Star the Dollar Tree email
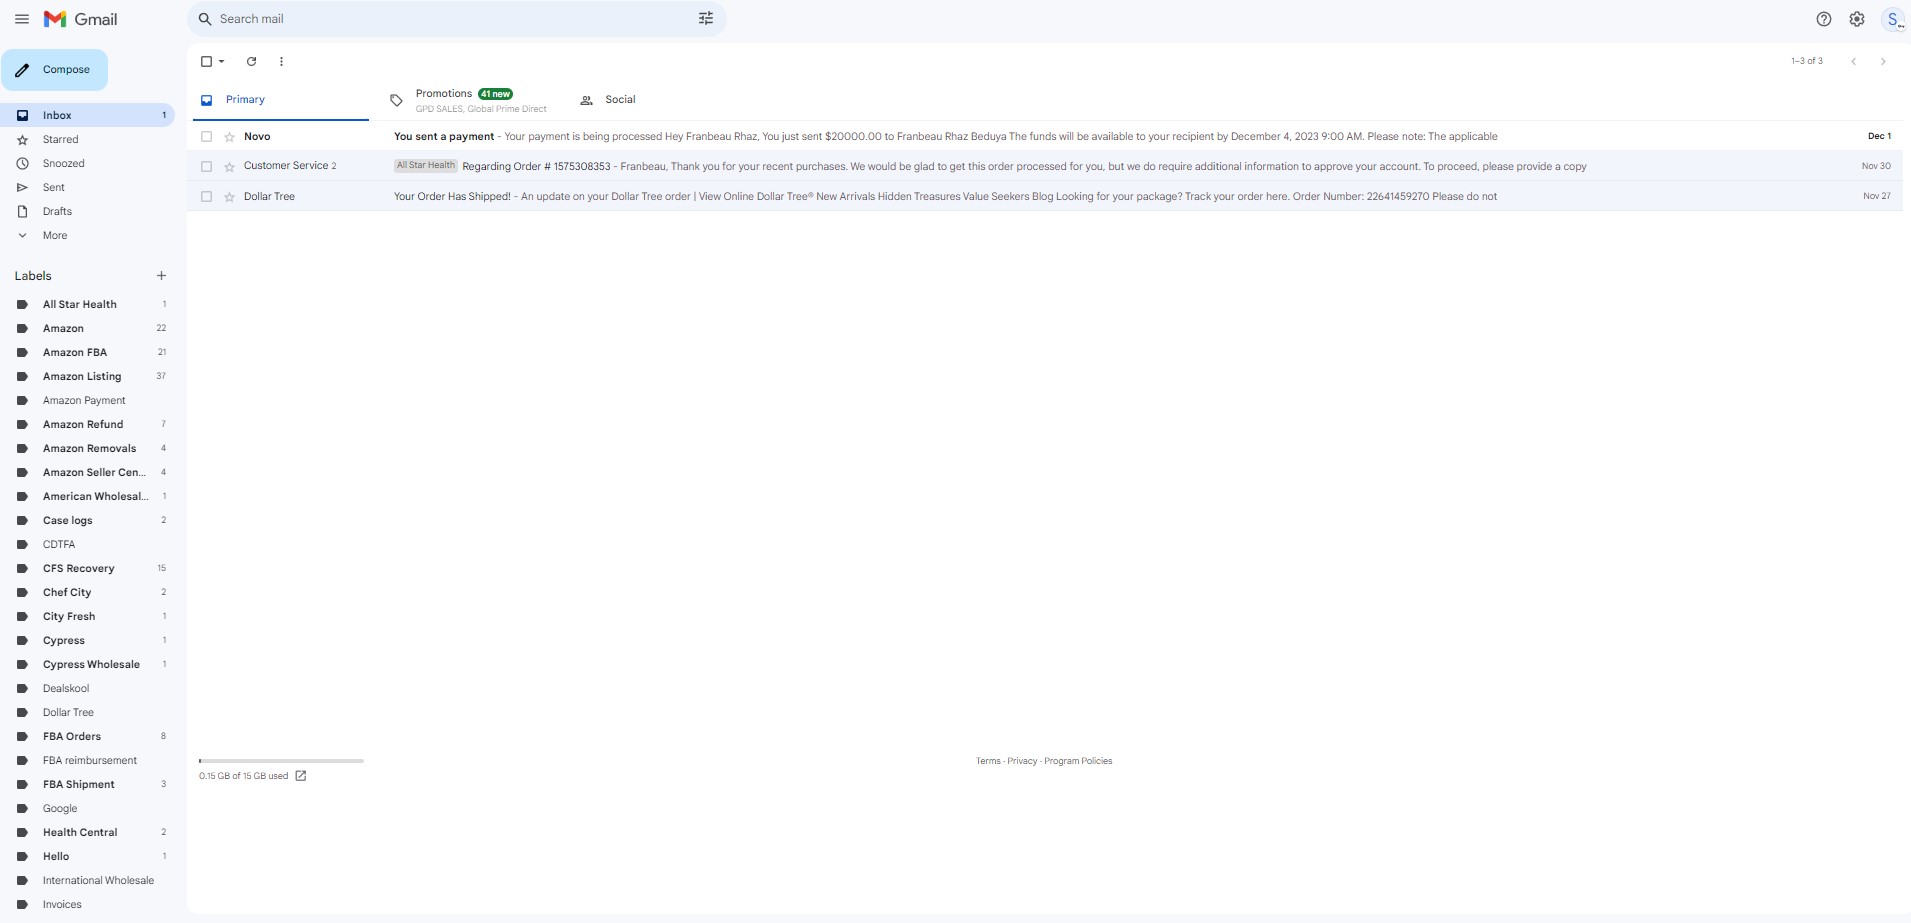This screenshot has height=923, width=1911. (x=229, y=197)
